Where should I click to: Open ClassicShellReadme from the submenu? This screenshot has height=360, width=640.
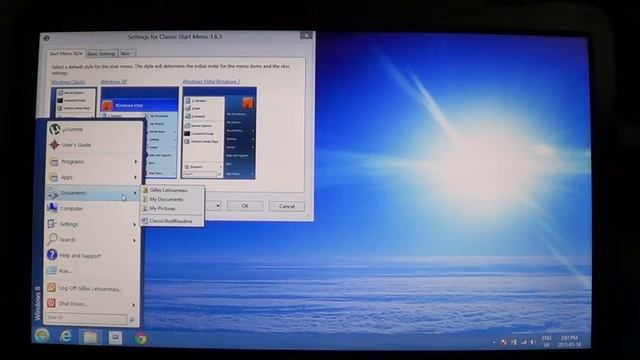click(x=172, y=221)
